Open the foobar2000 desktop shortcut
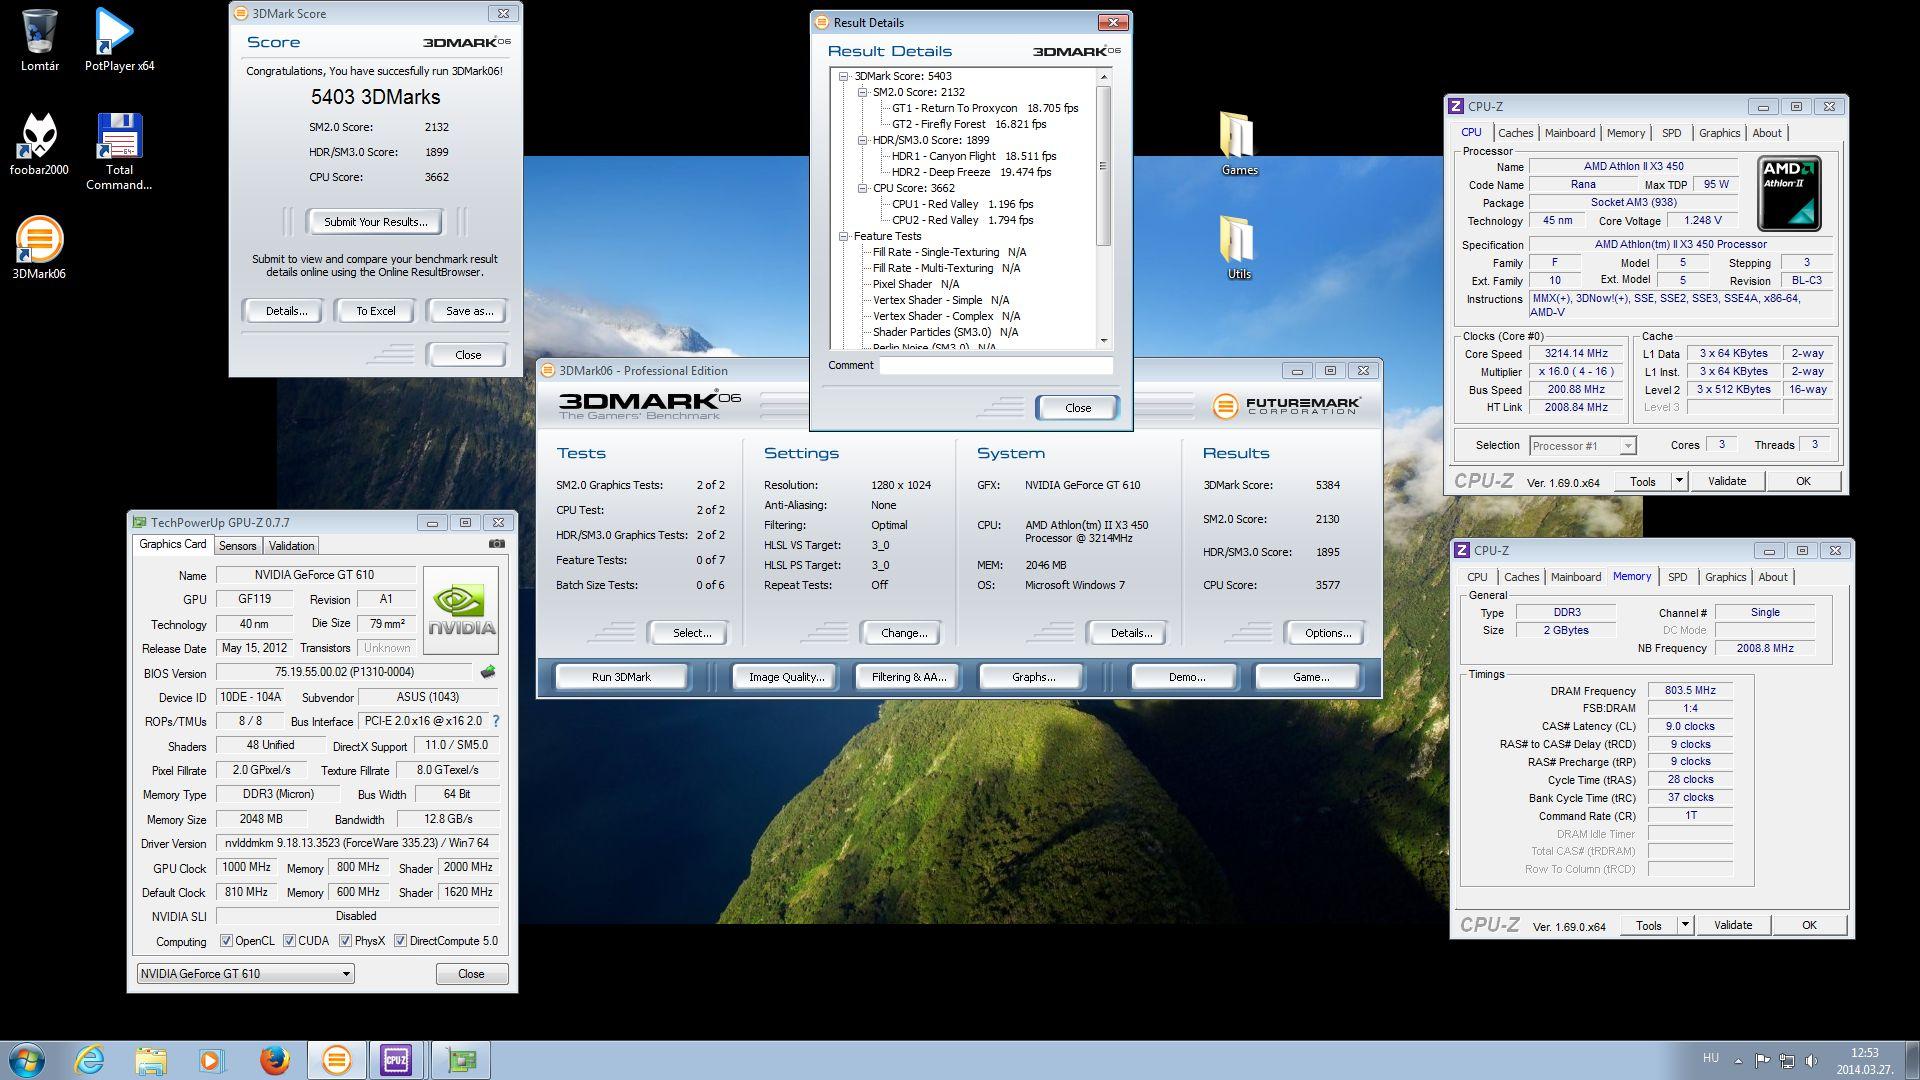The image size is (1920, 1080). point(39,144)
